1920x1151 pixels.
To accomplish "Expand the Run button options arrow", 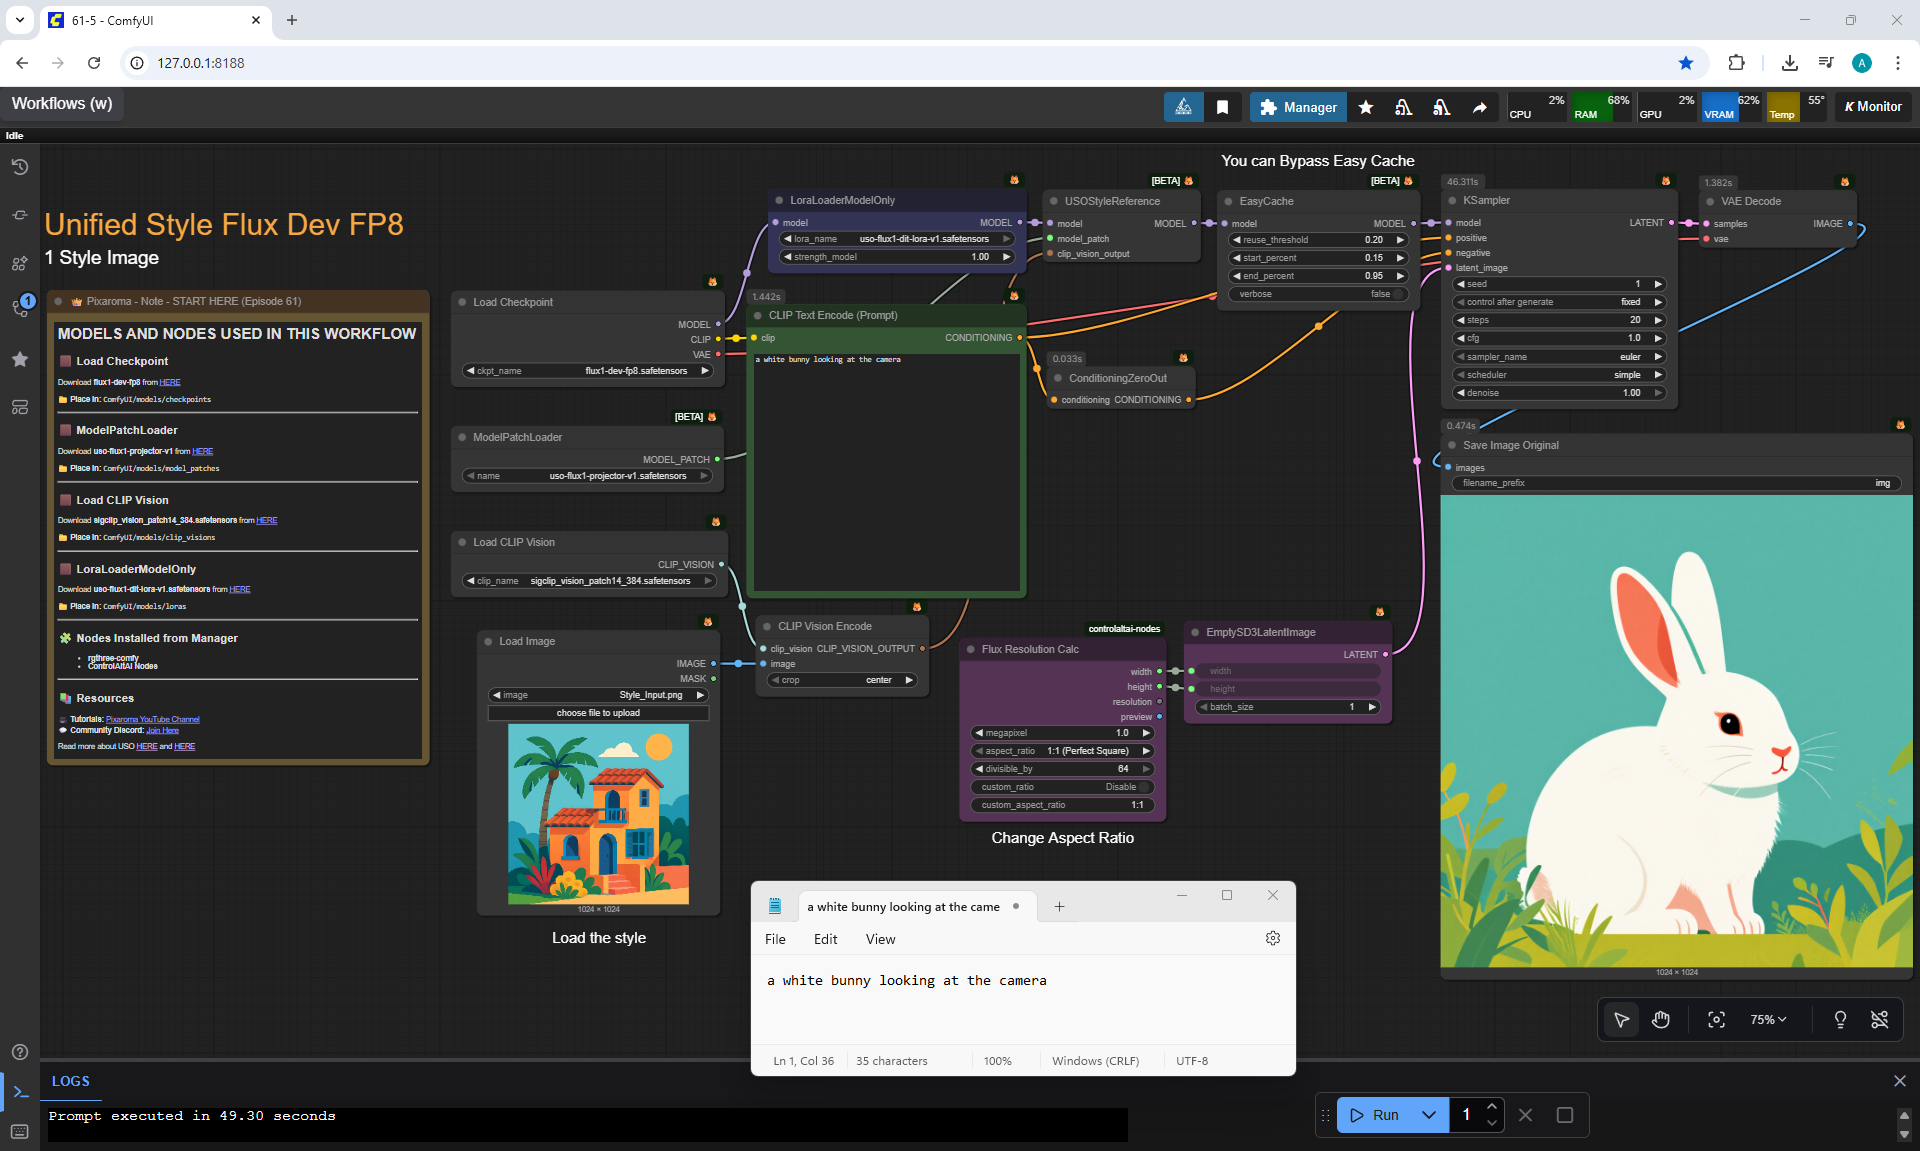I will (1429, 1115).
